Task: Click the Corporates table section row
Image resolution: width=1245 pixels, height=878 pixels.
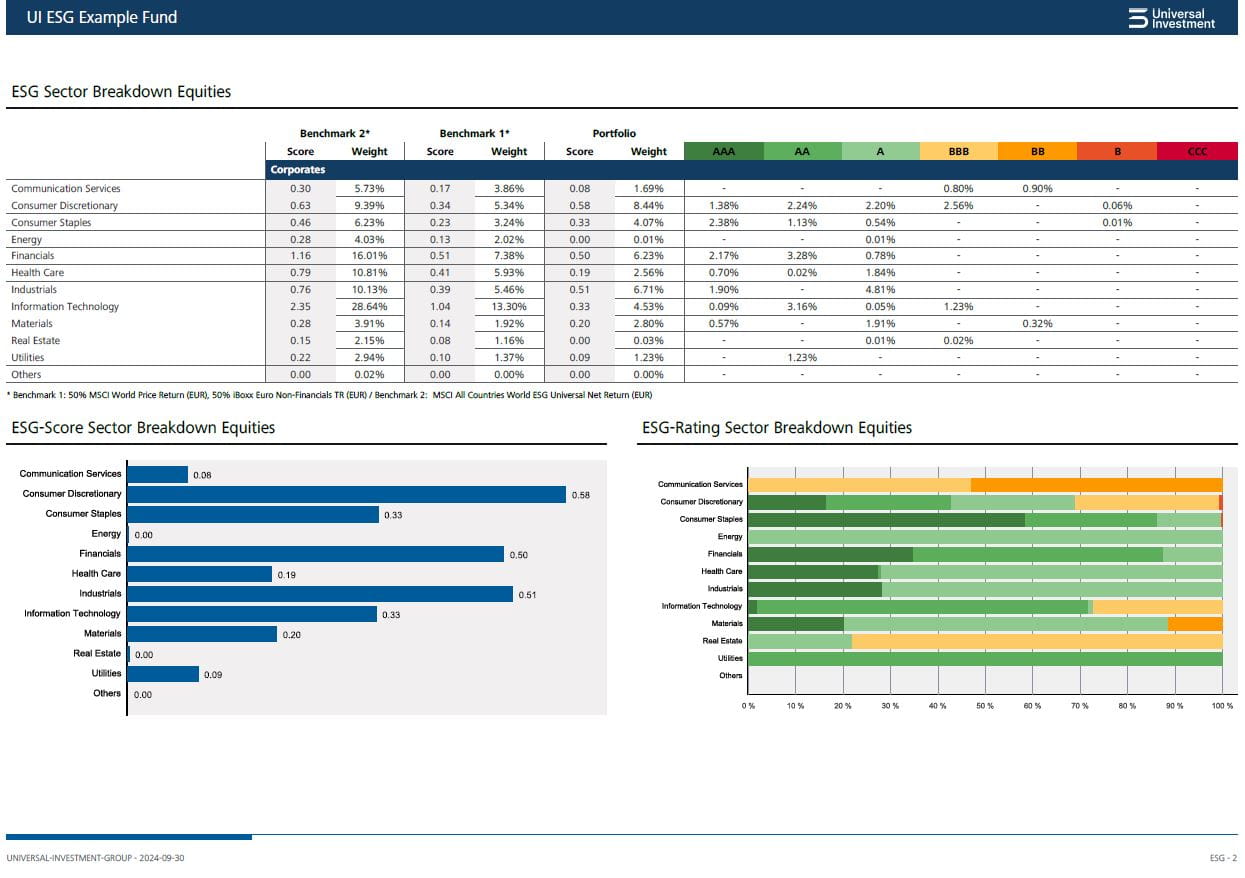Action: point(297,170)
